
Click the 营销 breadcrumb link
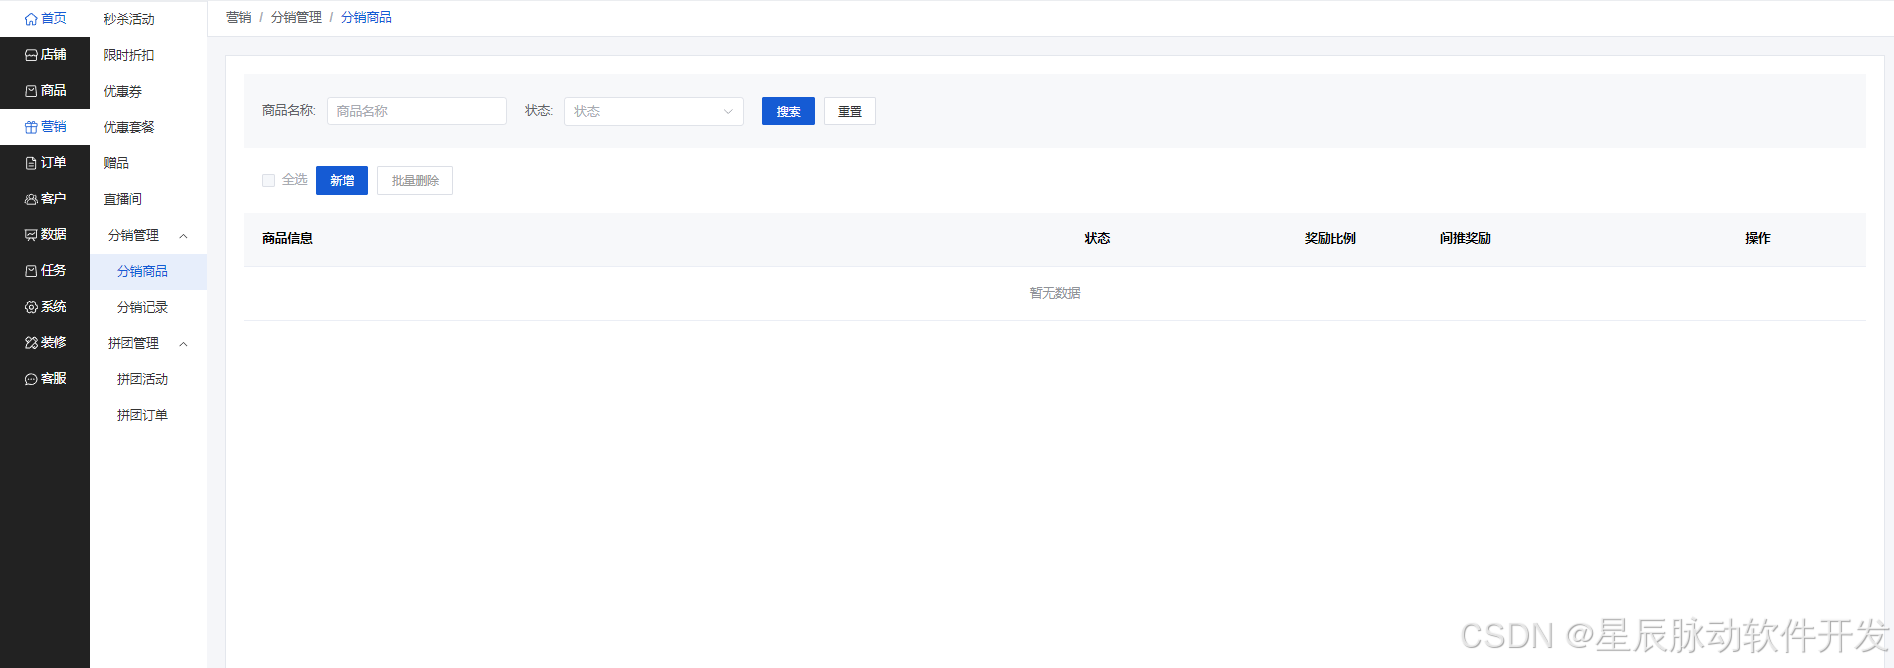point(239,17)
